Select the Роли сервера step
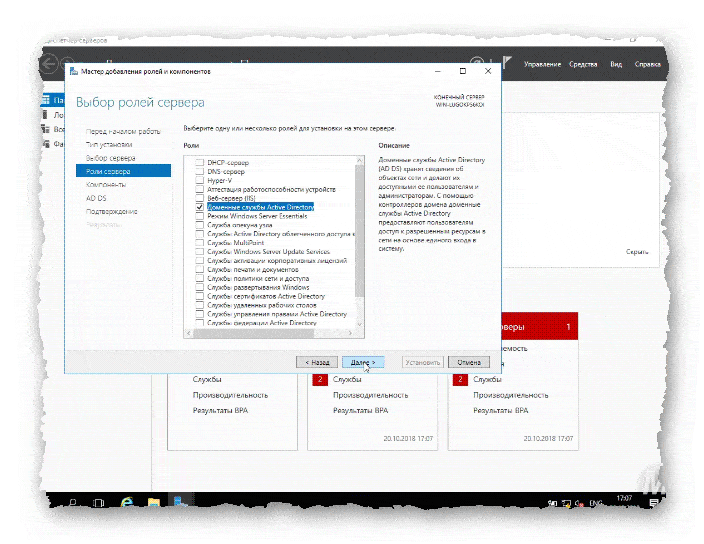This screenshot has height=544, width=704. point(123,171)
